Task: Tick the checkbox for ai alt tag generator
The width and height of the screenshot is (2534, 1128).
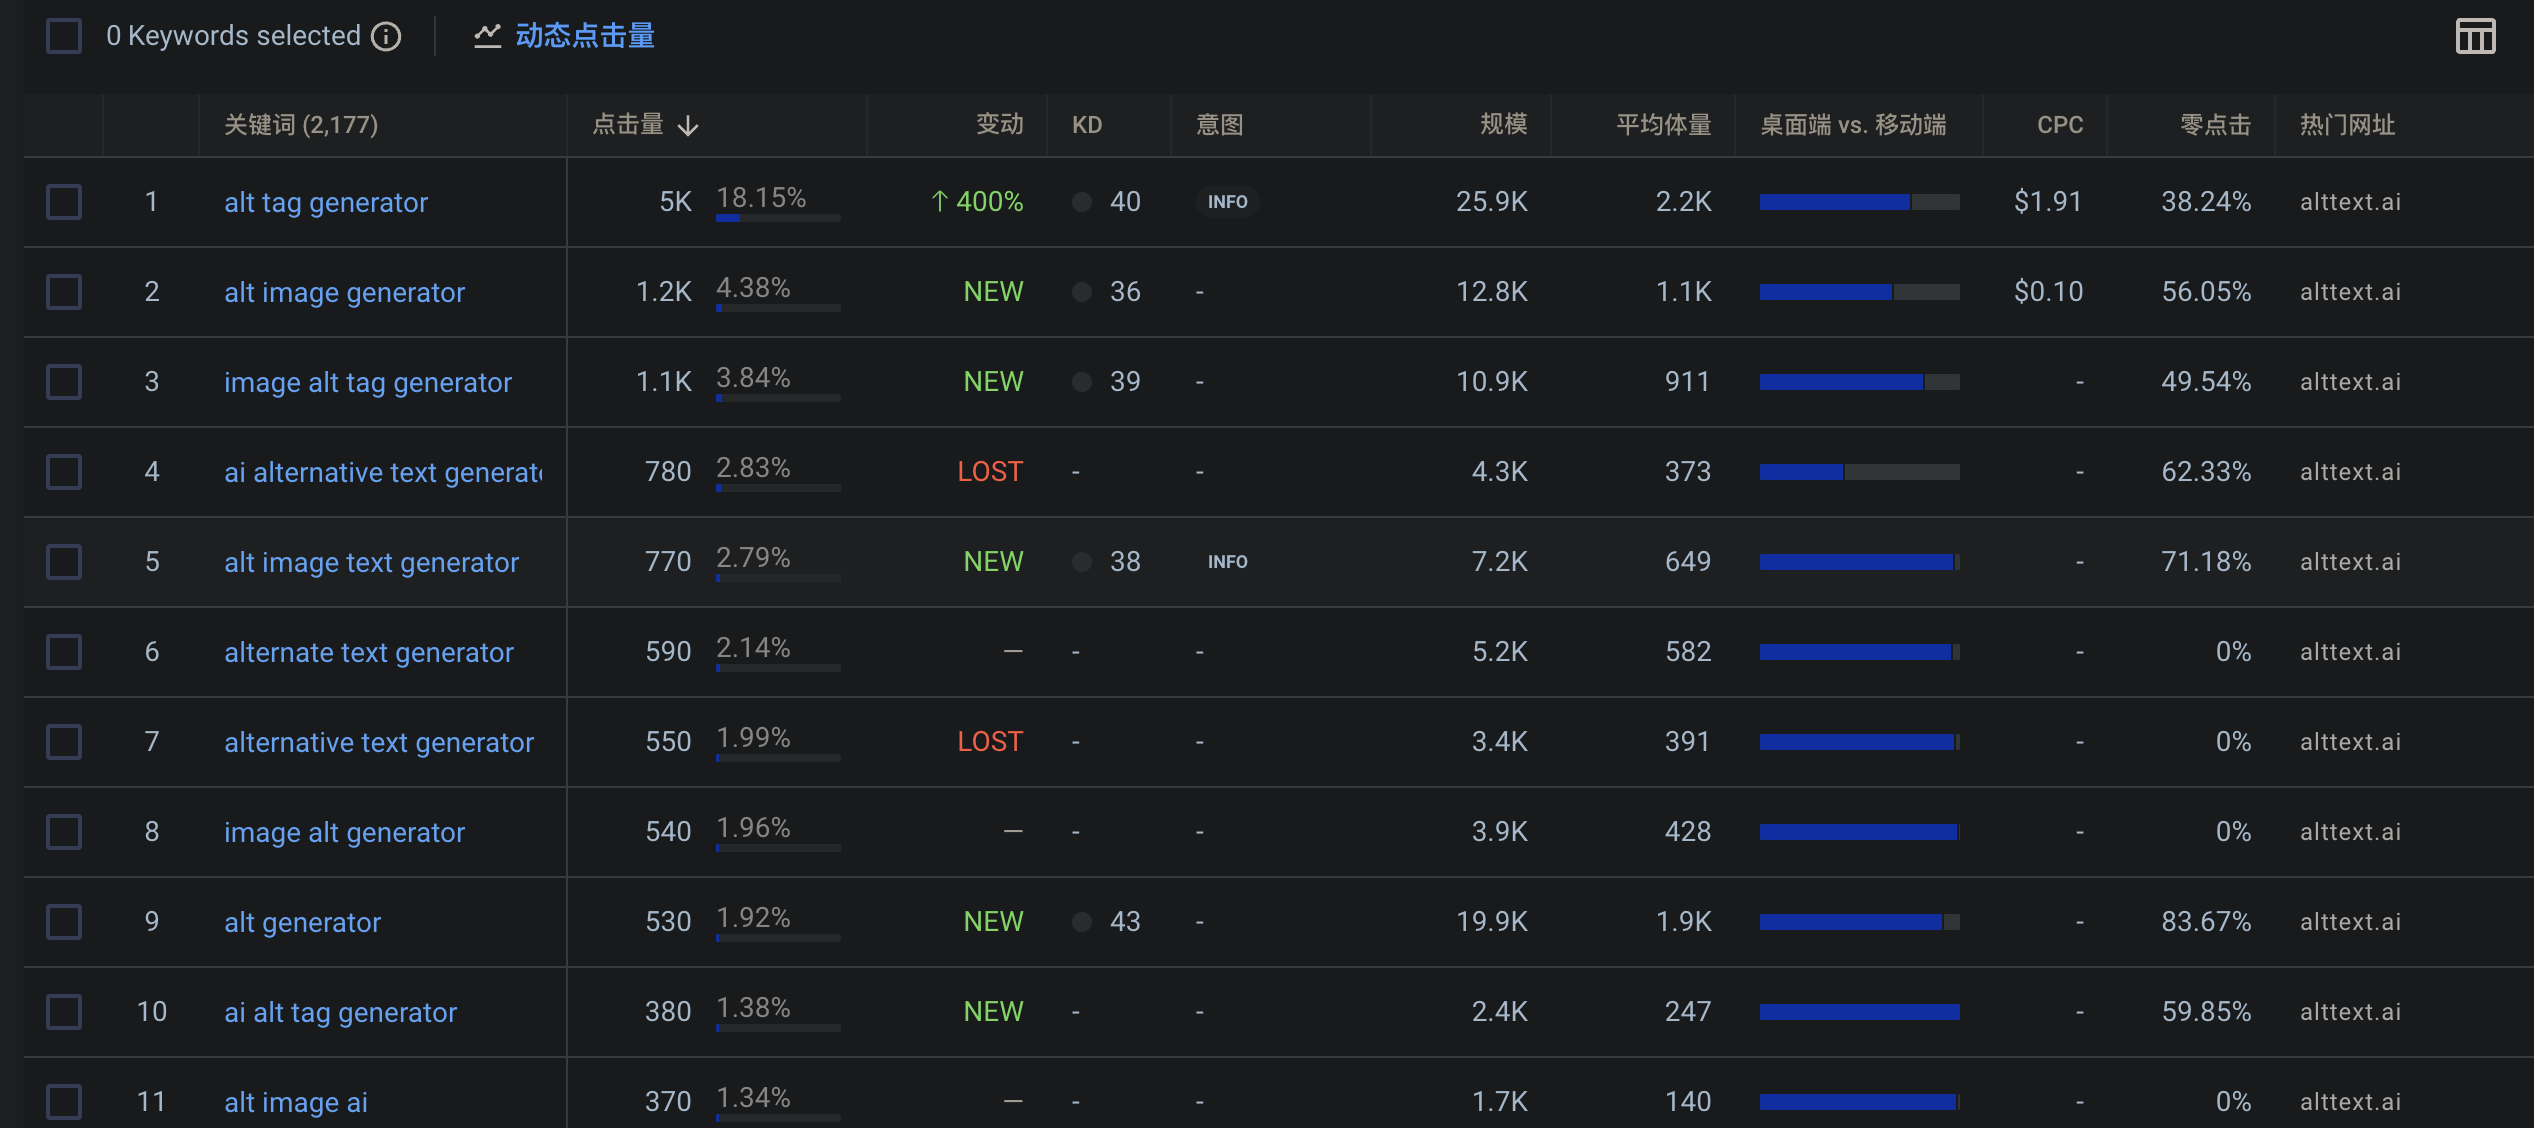Action: coord(64,1012)
